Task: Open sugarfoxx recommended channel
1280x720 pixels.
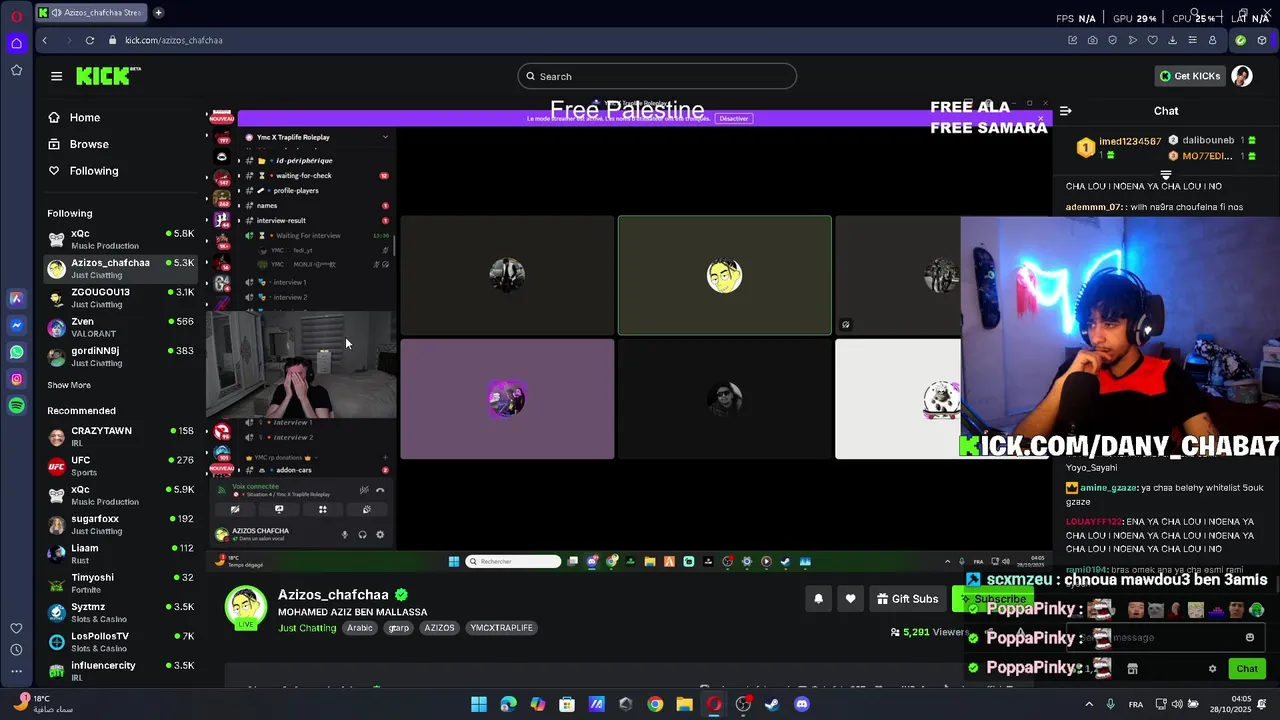Action: click(120, 524)
